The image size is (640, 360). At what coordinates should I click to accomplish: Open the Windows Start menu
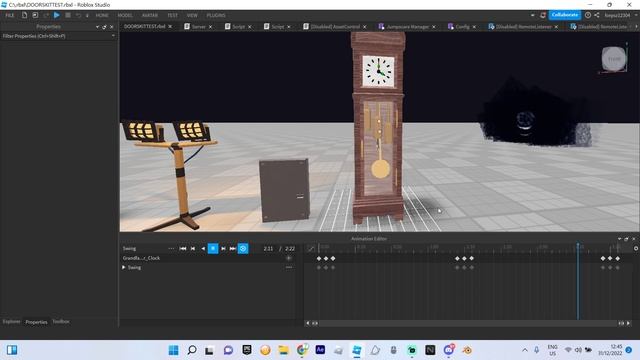[x=173, y=350]
